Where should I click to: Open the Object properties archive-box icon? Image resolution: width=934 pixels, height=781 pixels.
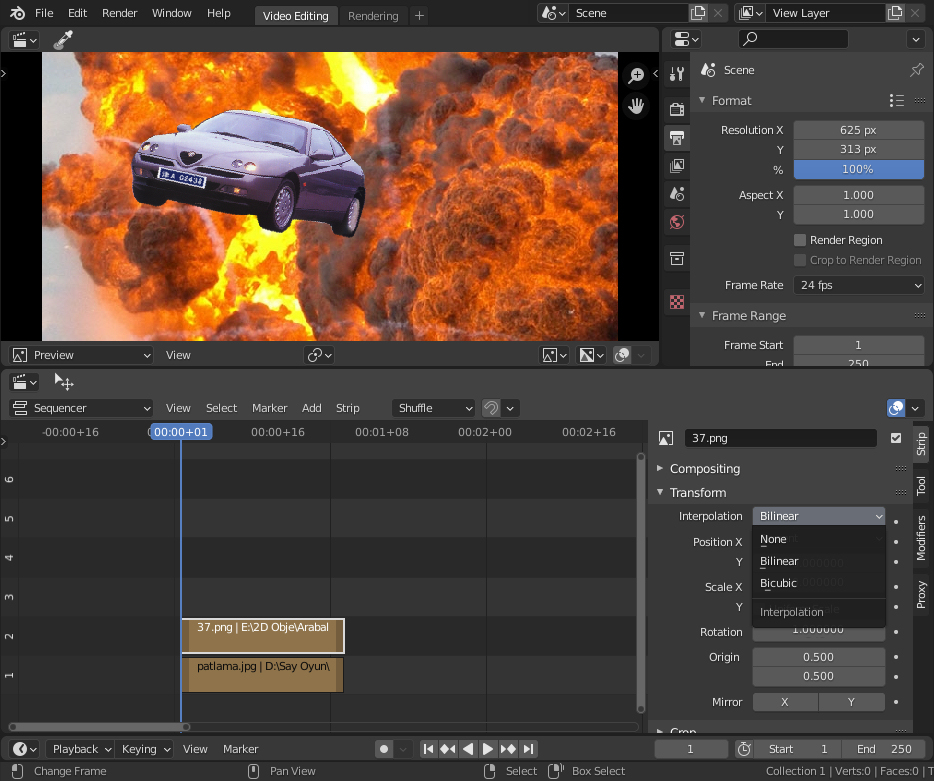(x=677, y=258)
